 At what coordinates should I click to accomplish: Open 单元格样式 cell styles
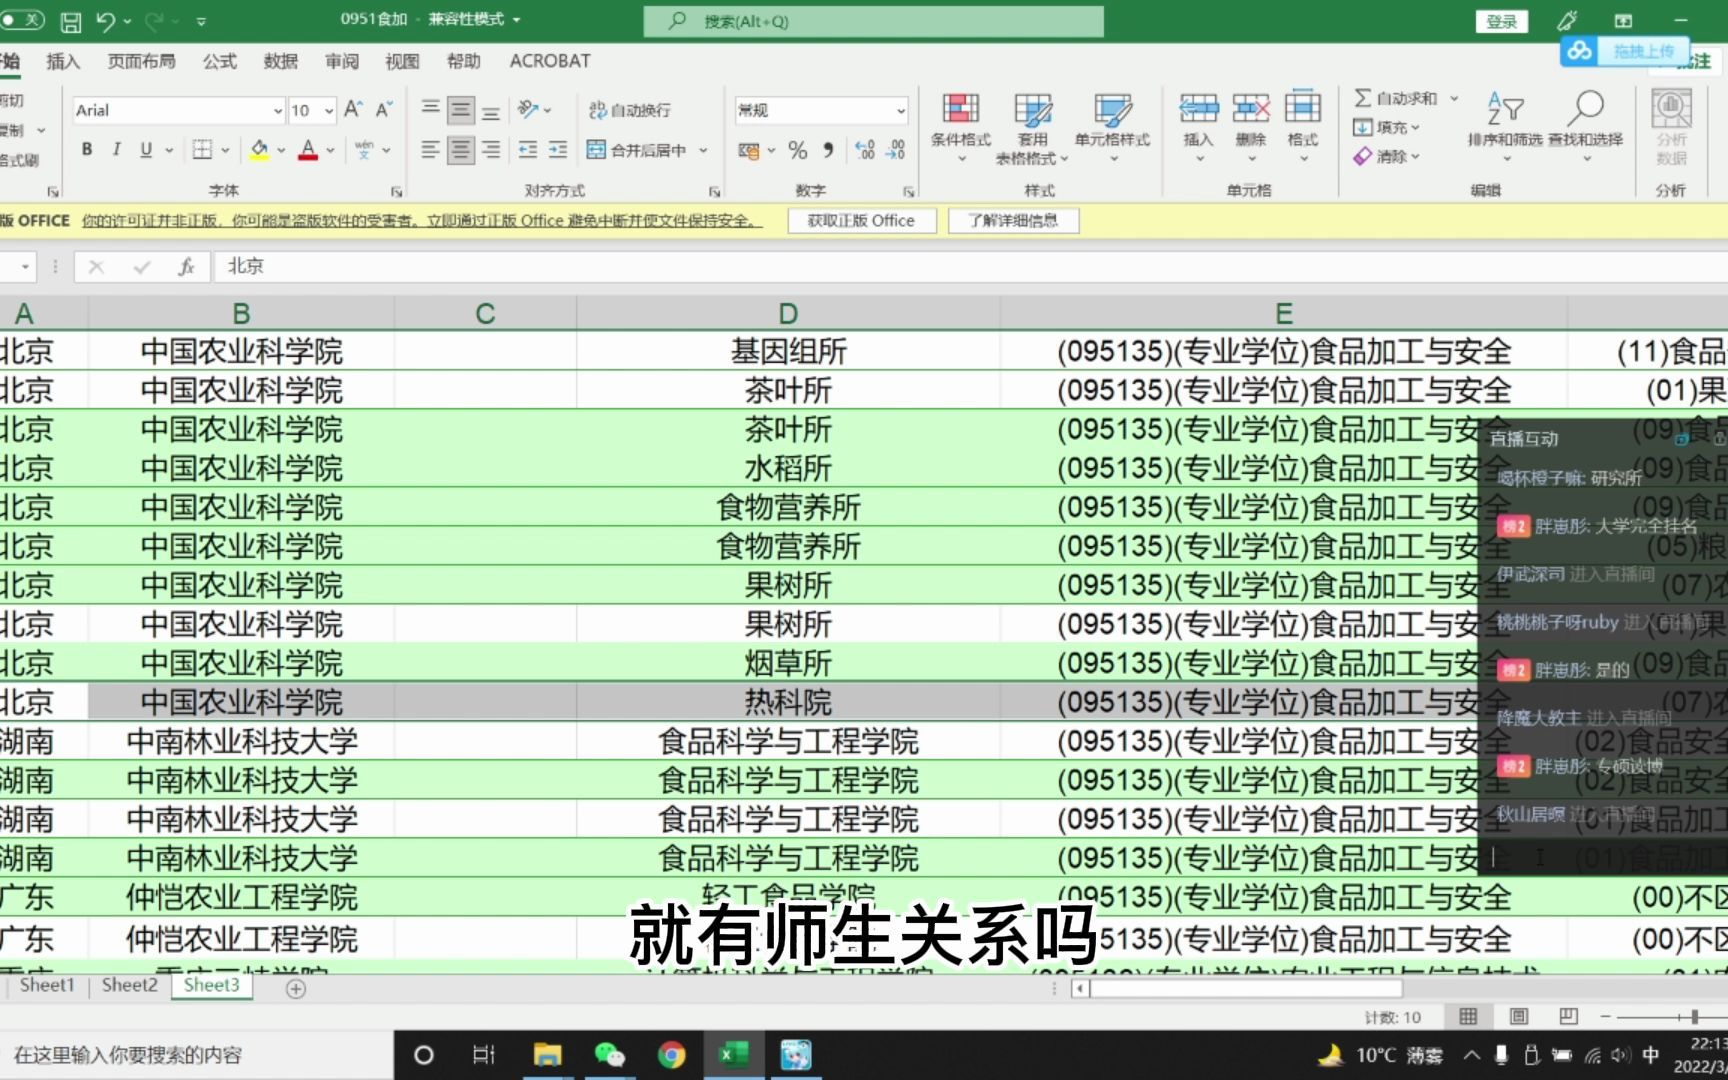click(x=1112, y=127)
